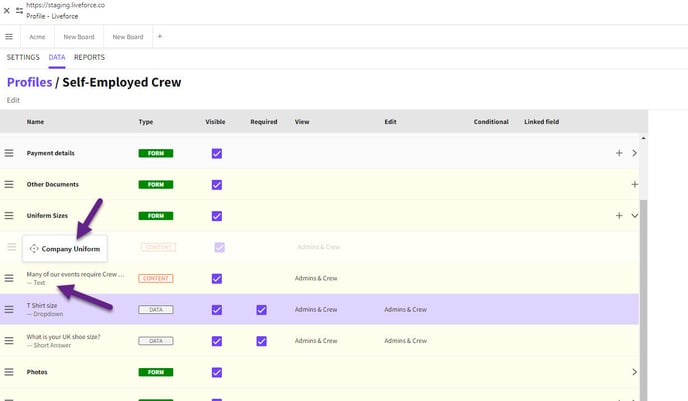The width and height of the screenshot is (688, 401).
Task: Click FORM badge of Photos row
Action: coord(156,372)
